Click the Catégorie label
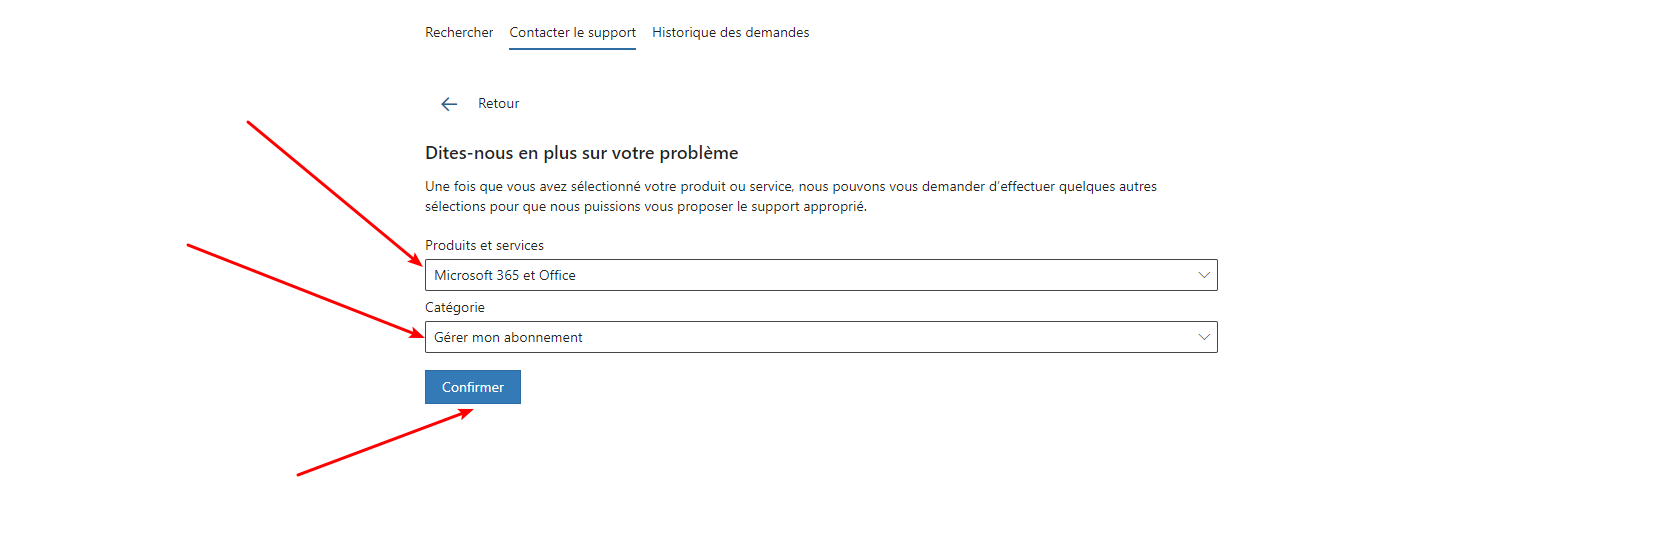This screenshot has height=557, width=1666. [455, 307]
